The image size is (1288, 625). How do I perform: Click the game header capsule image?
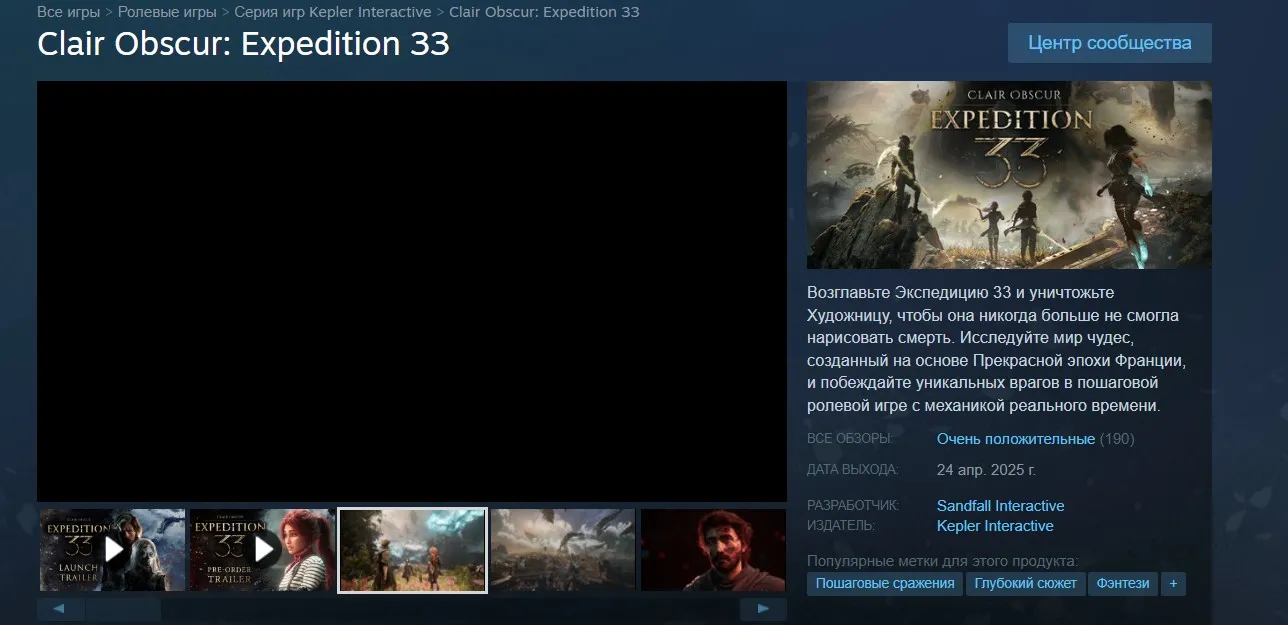(x=1009, y=175)
